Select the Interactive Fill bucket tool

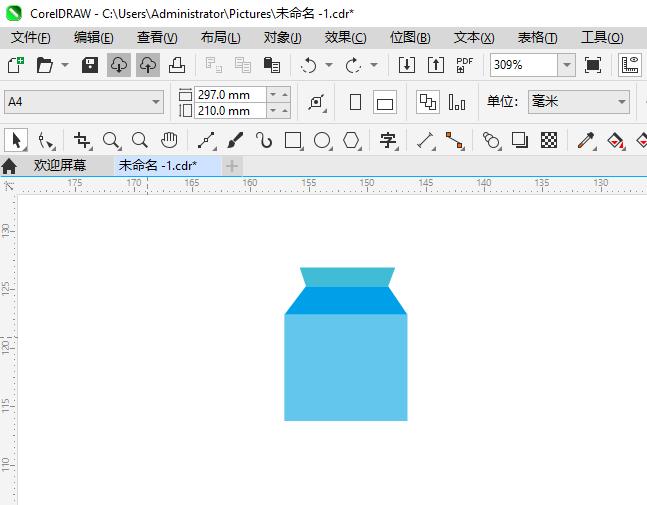click(x=615, y=140)
